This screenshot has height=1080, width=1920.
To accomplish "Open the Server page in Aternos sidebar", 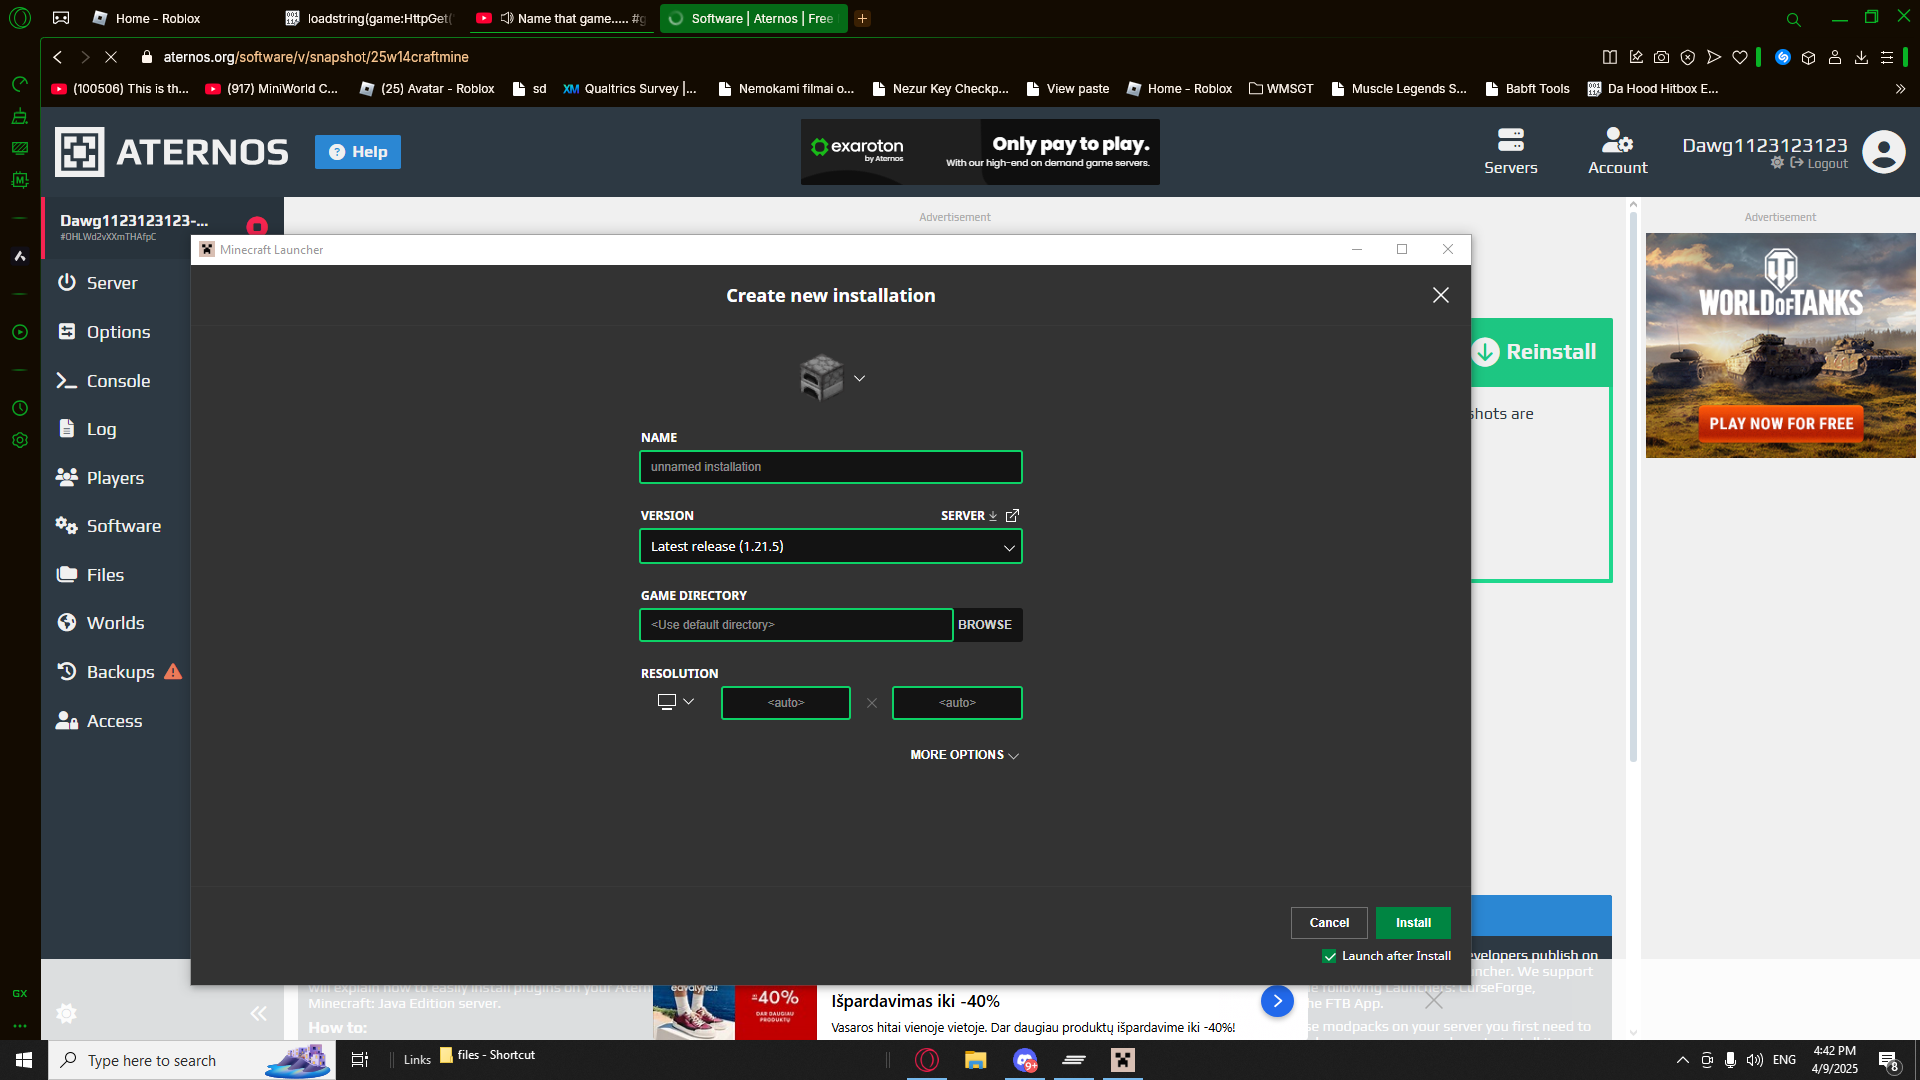I will pyautogui.click(x=112, y=283).
